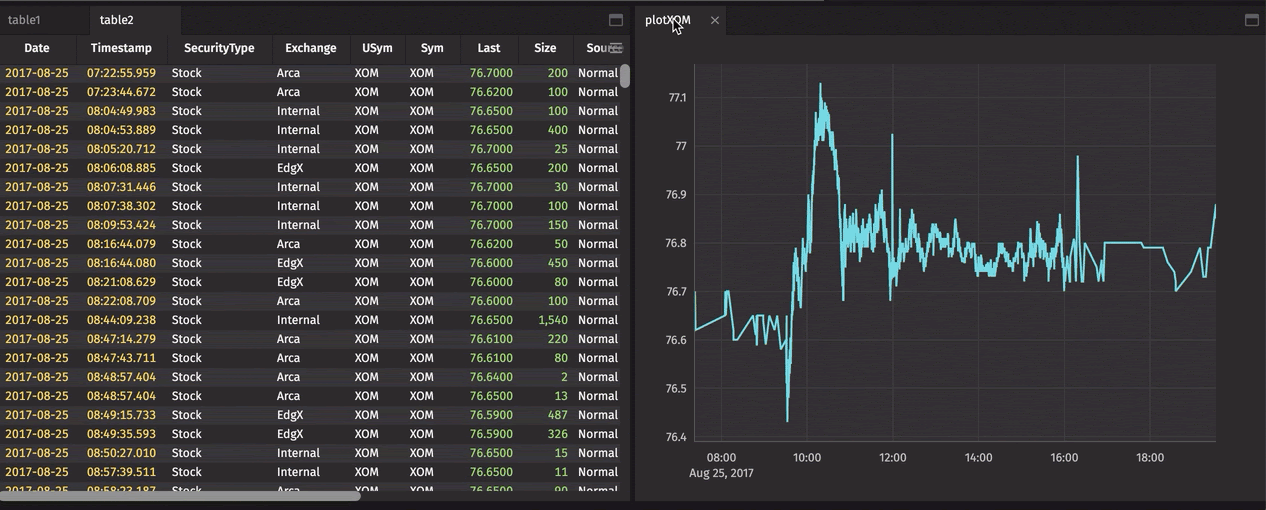
Task: Click the USym column header
Action: click(378, 48)
